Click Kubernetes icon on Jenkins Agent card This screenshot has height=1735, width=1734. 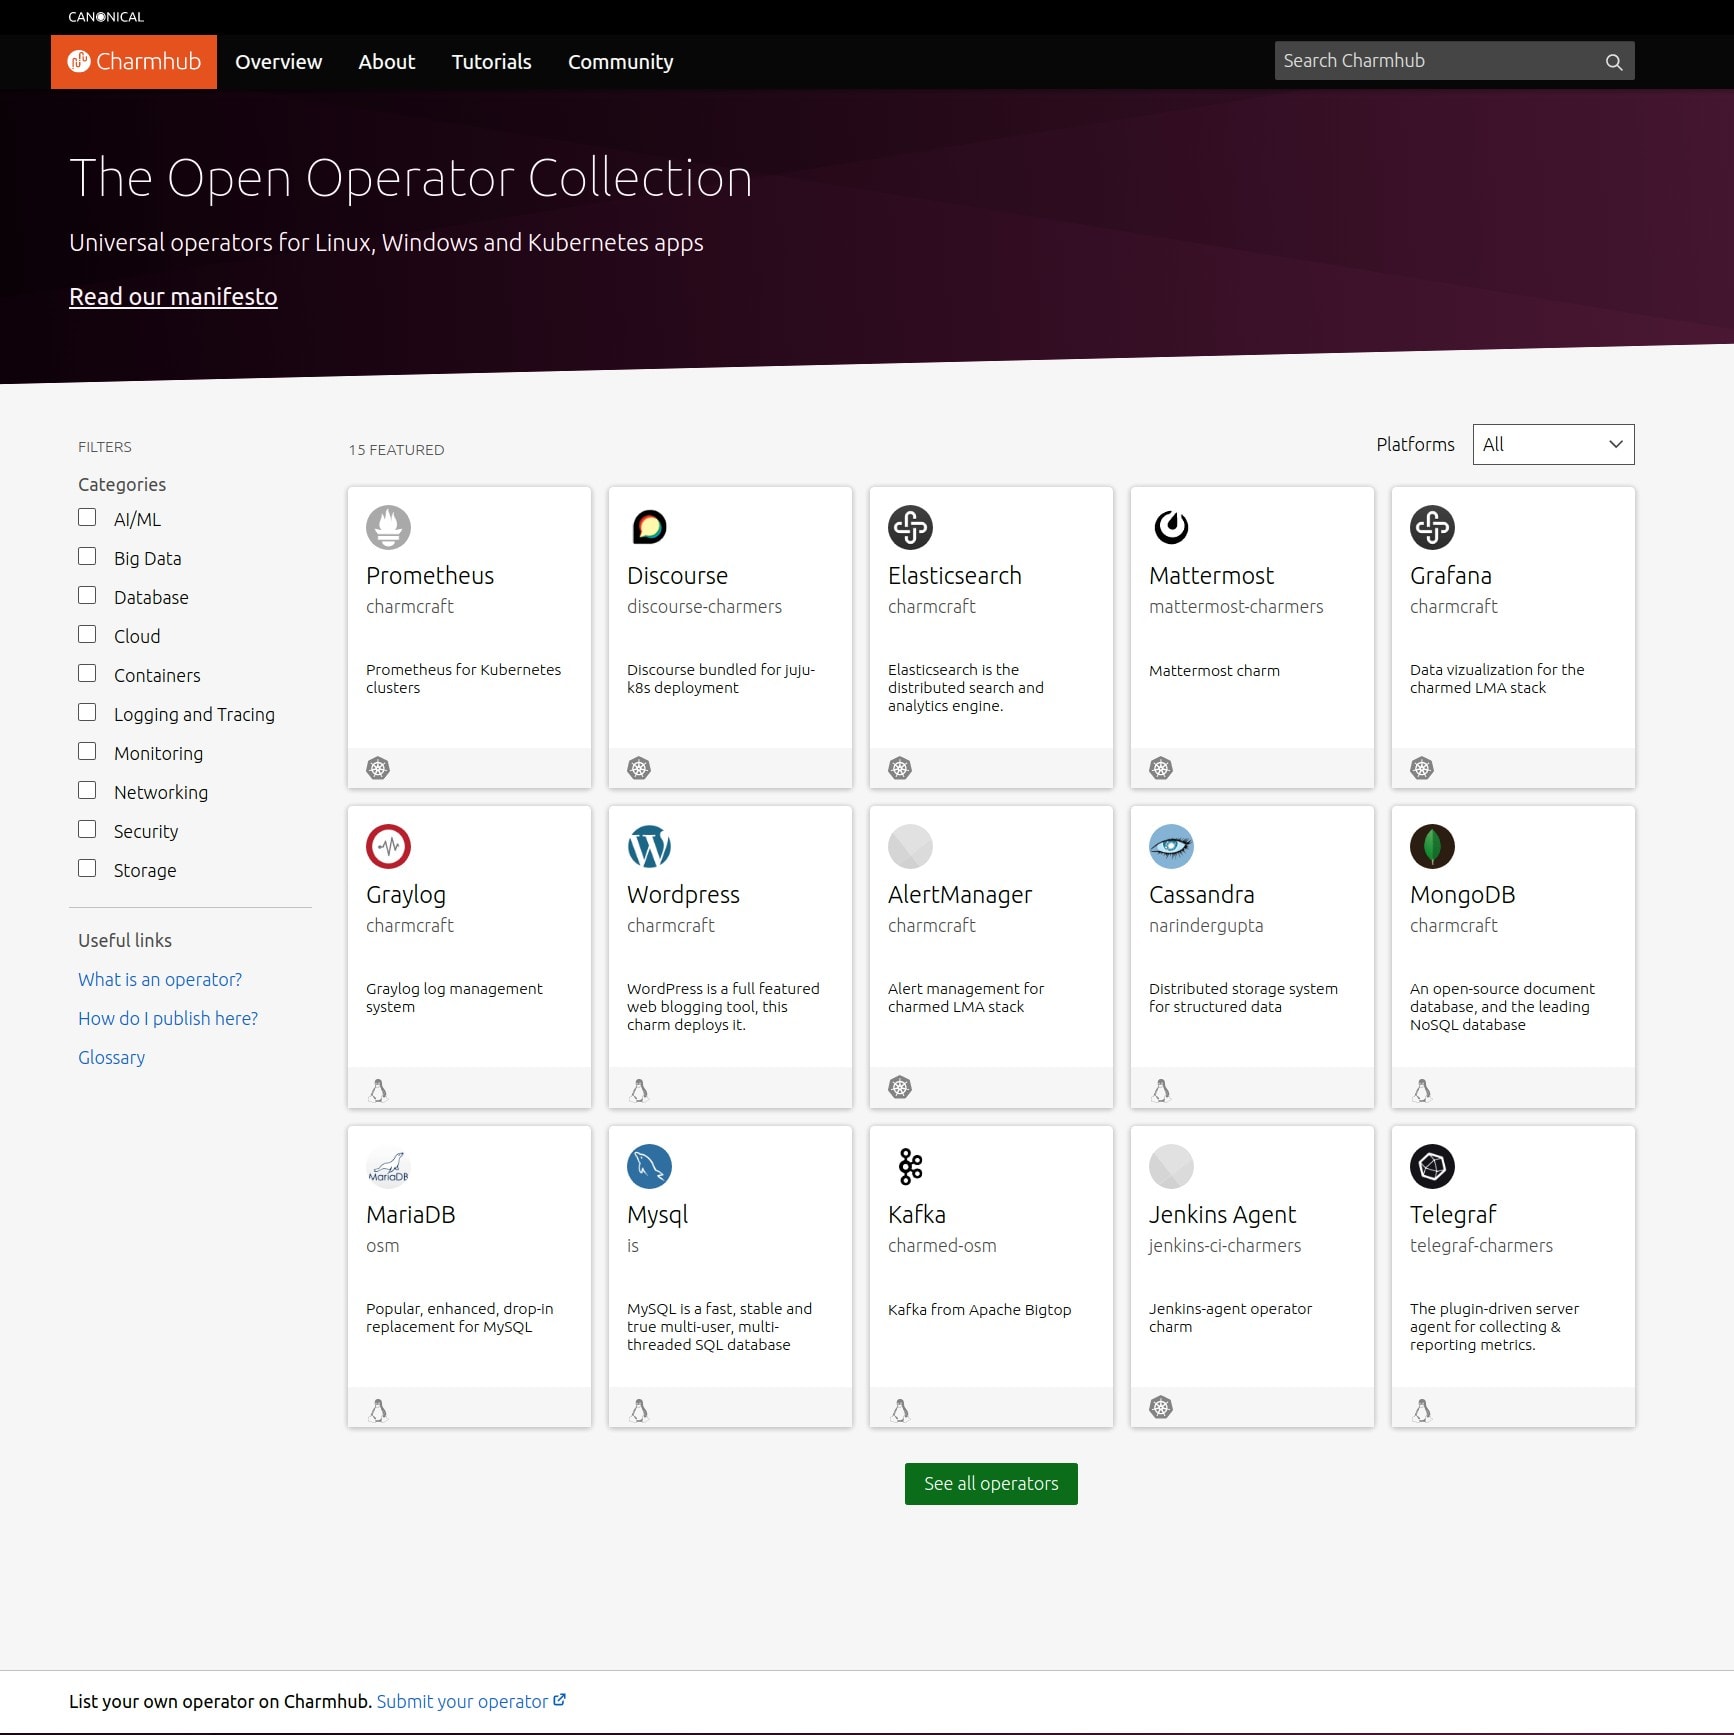tap(1161, 1407)
